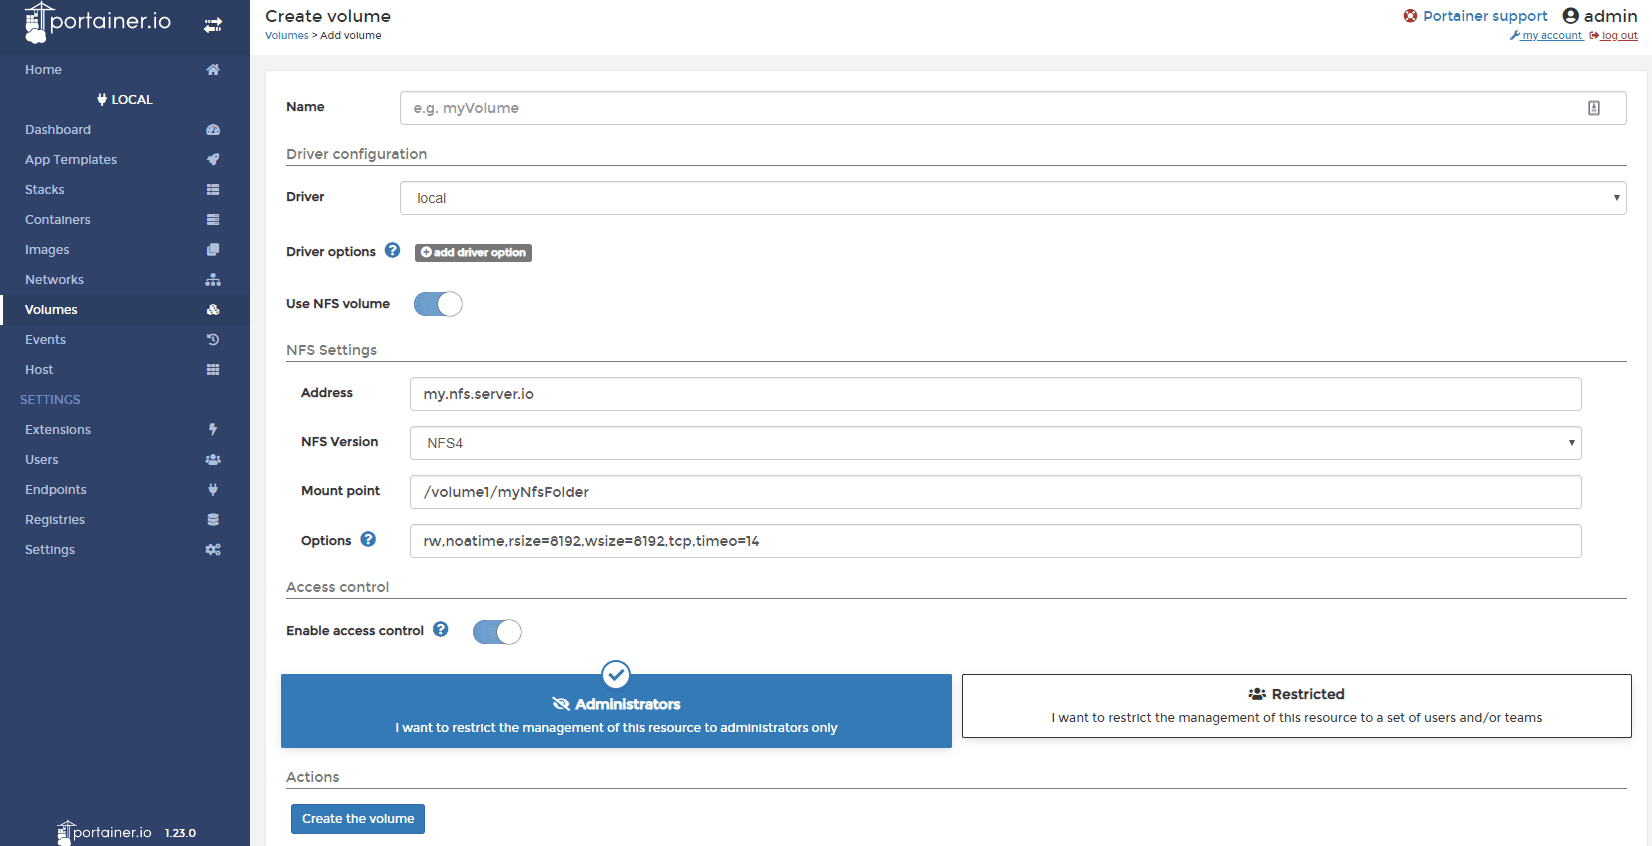Toggle the Use NFS volume switch
The height and width of the screenshot is (846, 1652).
(x=438, y=304)
